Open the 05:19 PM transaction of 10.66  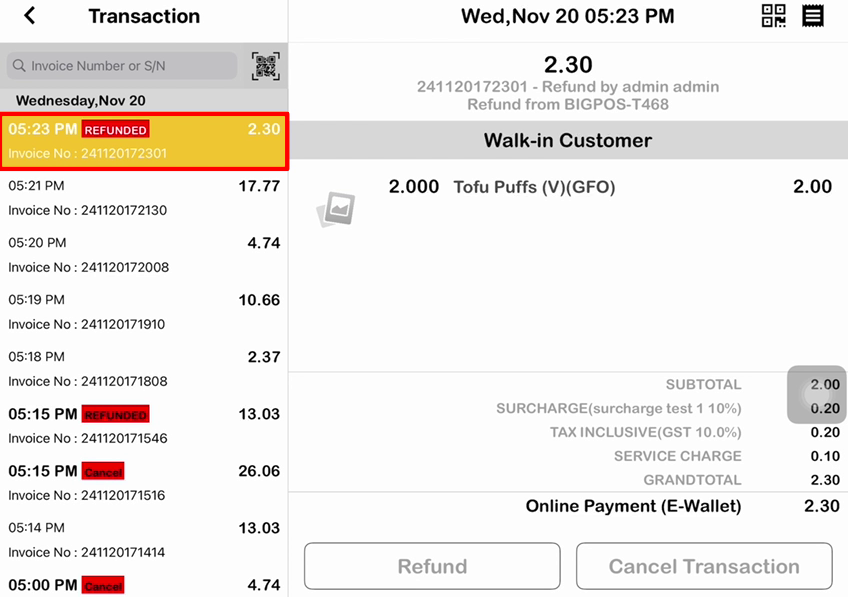coord(144,312)
